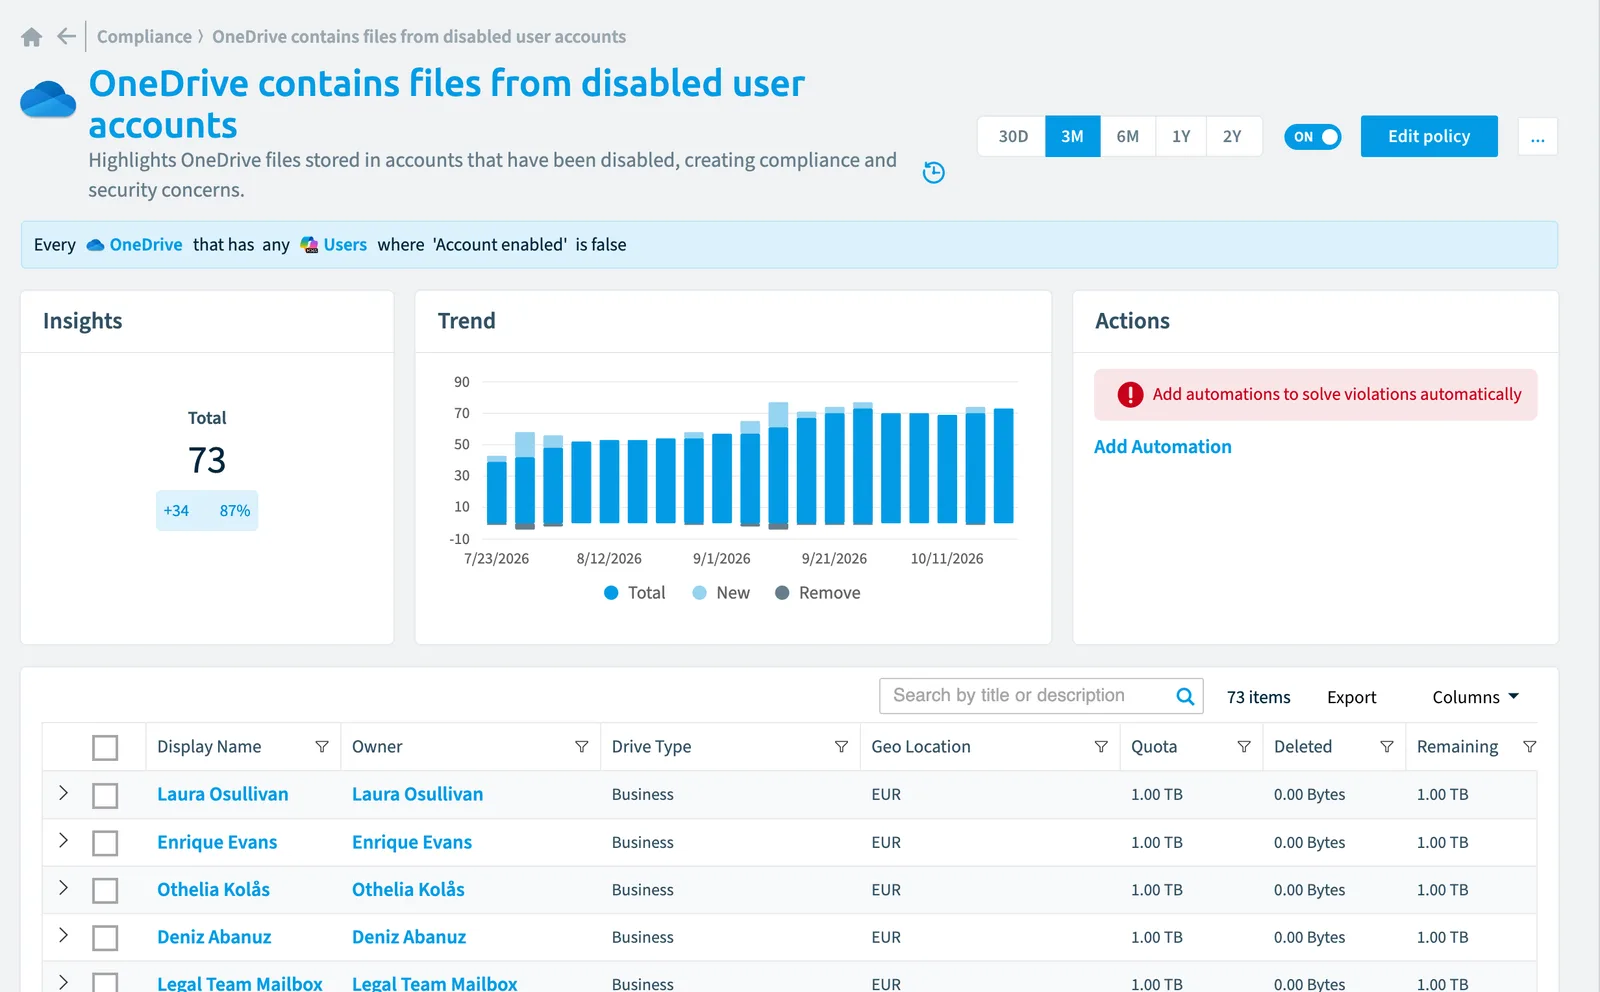This screenshot has width=1600, height=992.
Task: Switch to the 1Y time range
Action: coord(1181,137)
